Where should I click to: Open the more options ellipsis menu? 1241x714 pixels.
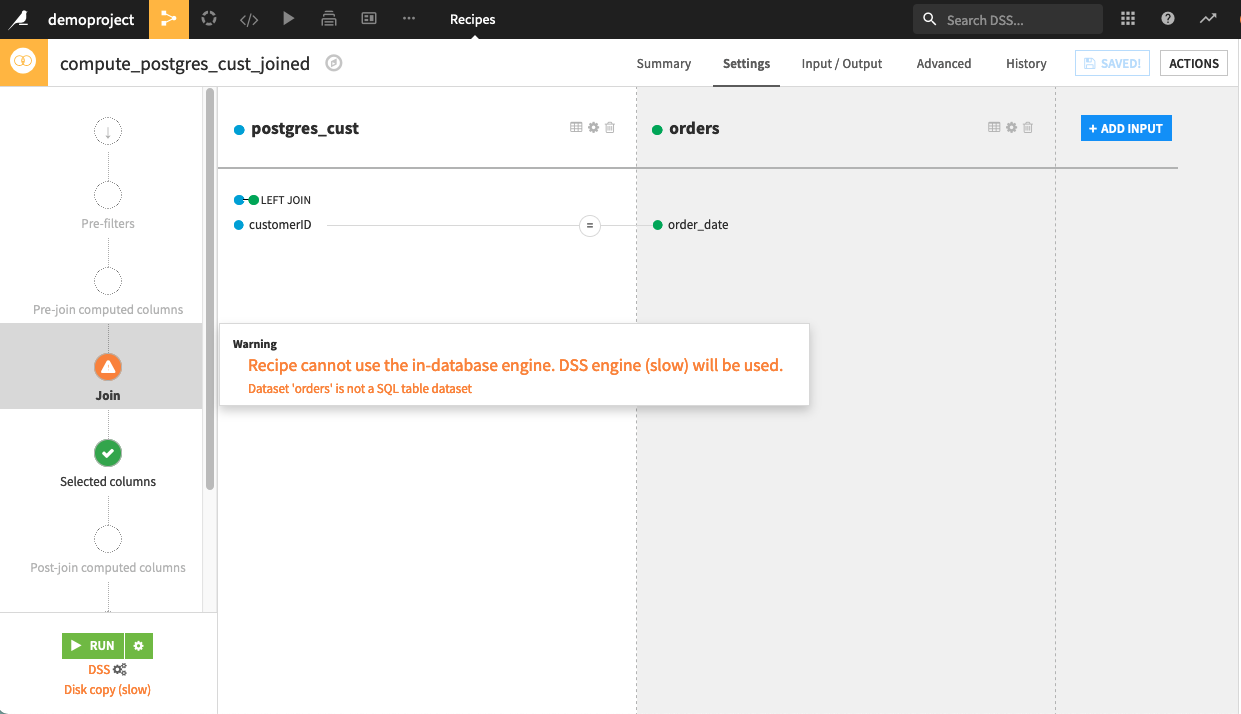(x=409, y=19)
